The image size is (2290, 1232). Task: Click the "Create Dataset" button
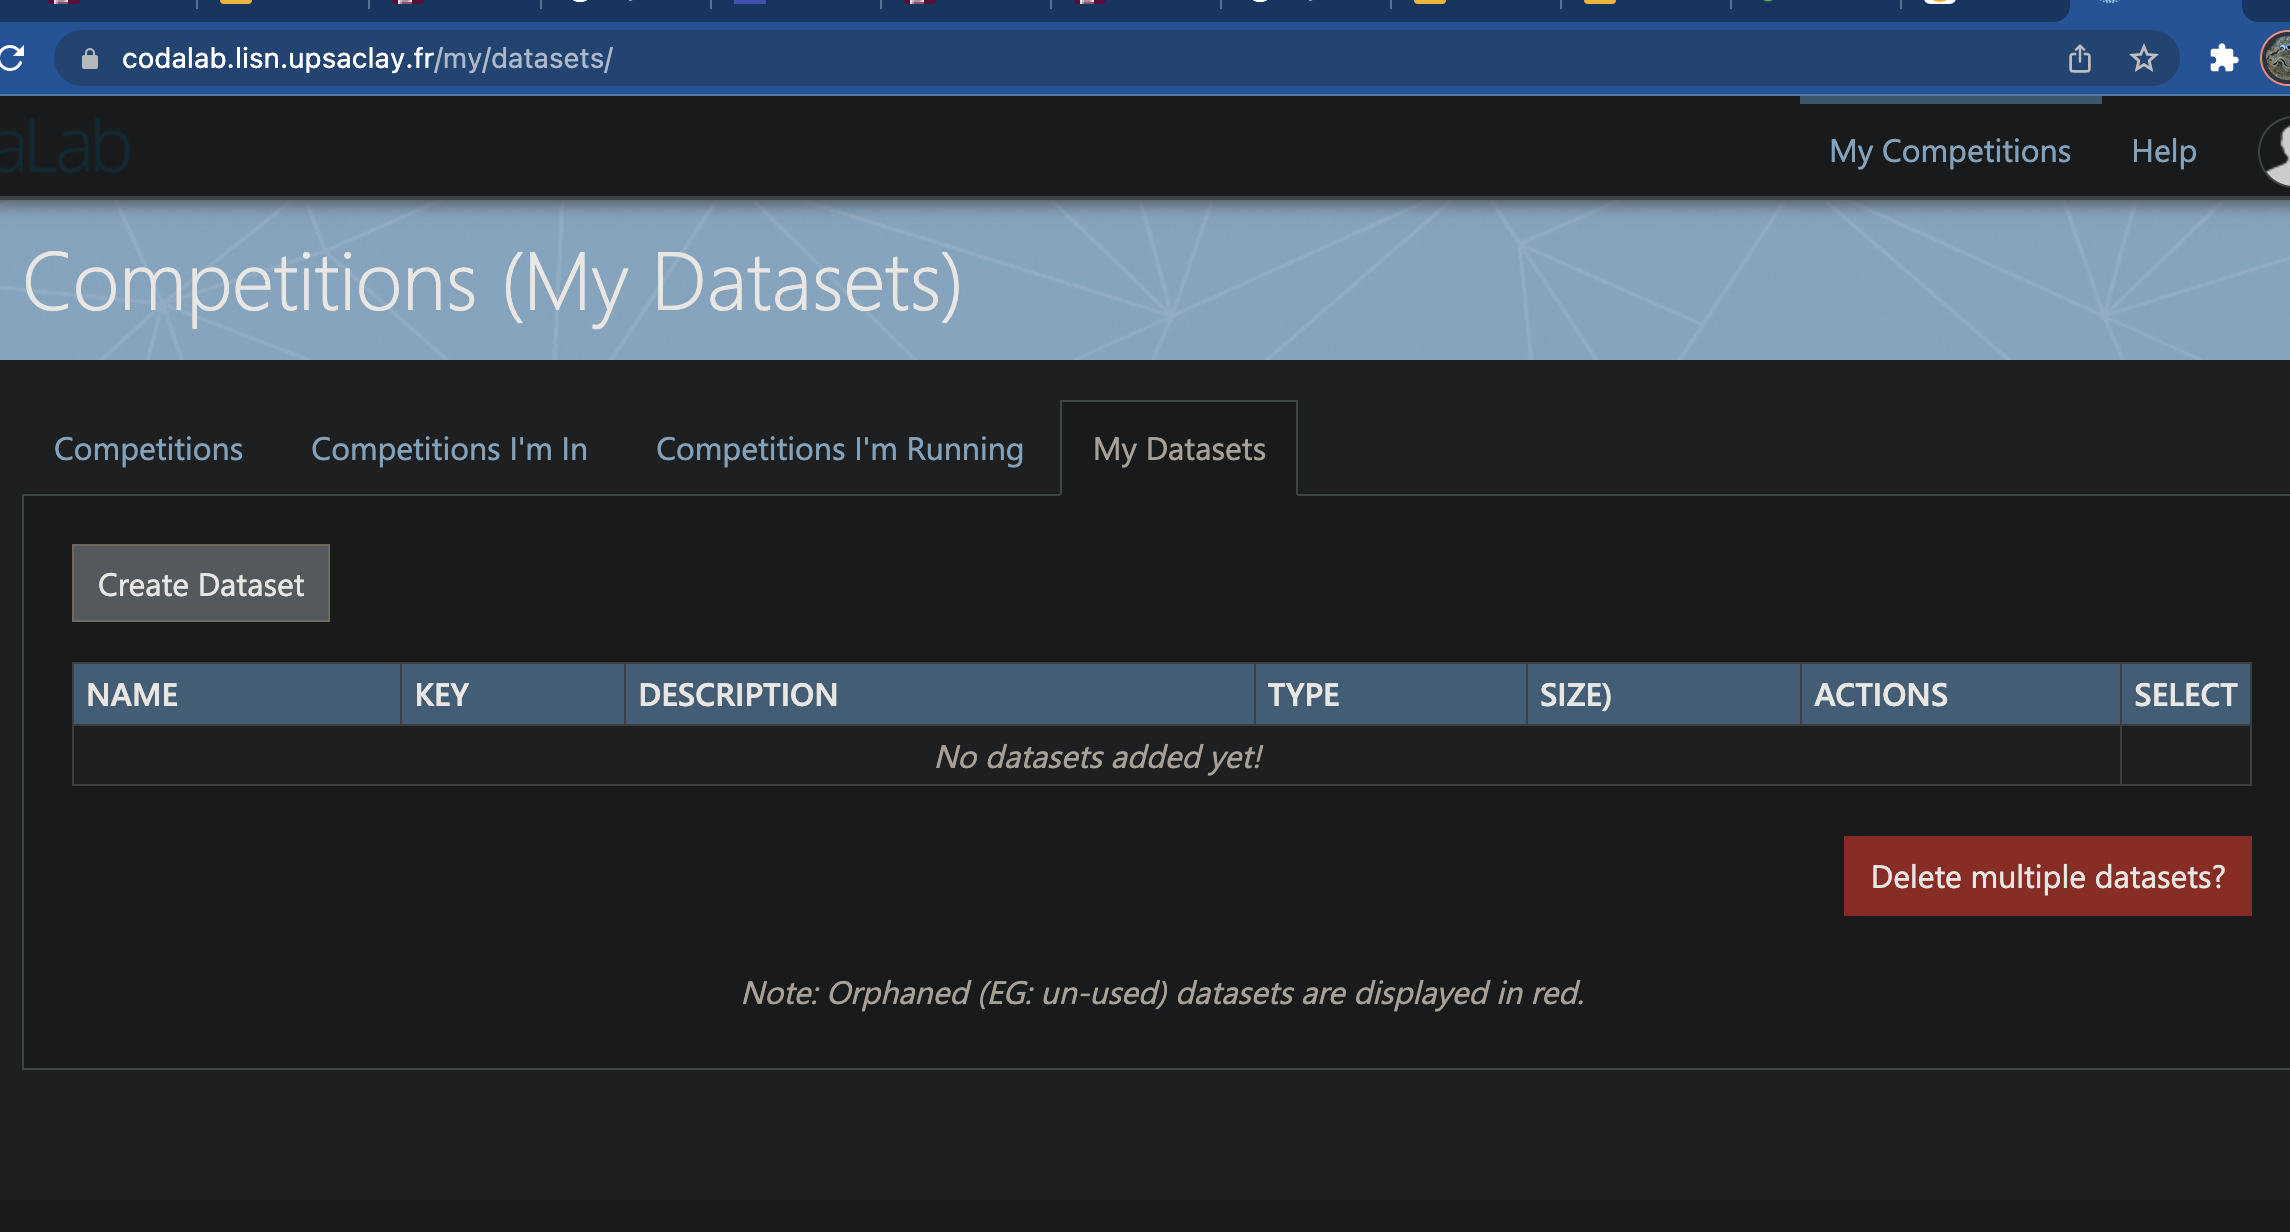coord(199,583)
